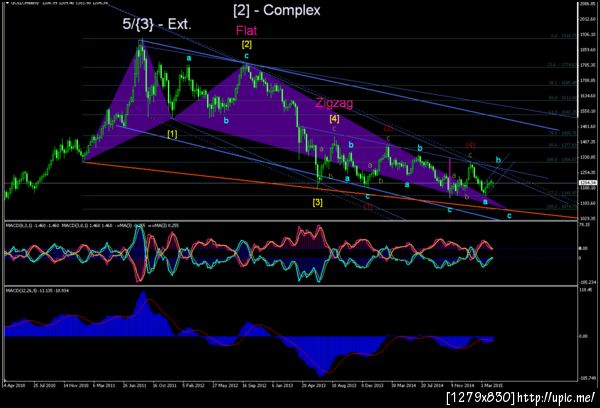Click the '4 Apr 2010' date label
The height and width of the screenshot is (408, 600).
pos(14,385)
